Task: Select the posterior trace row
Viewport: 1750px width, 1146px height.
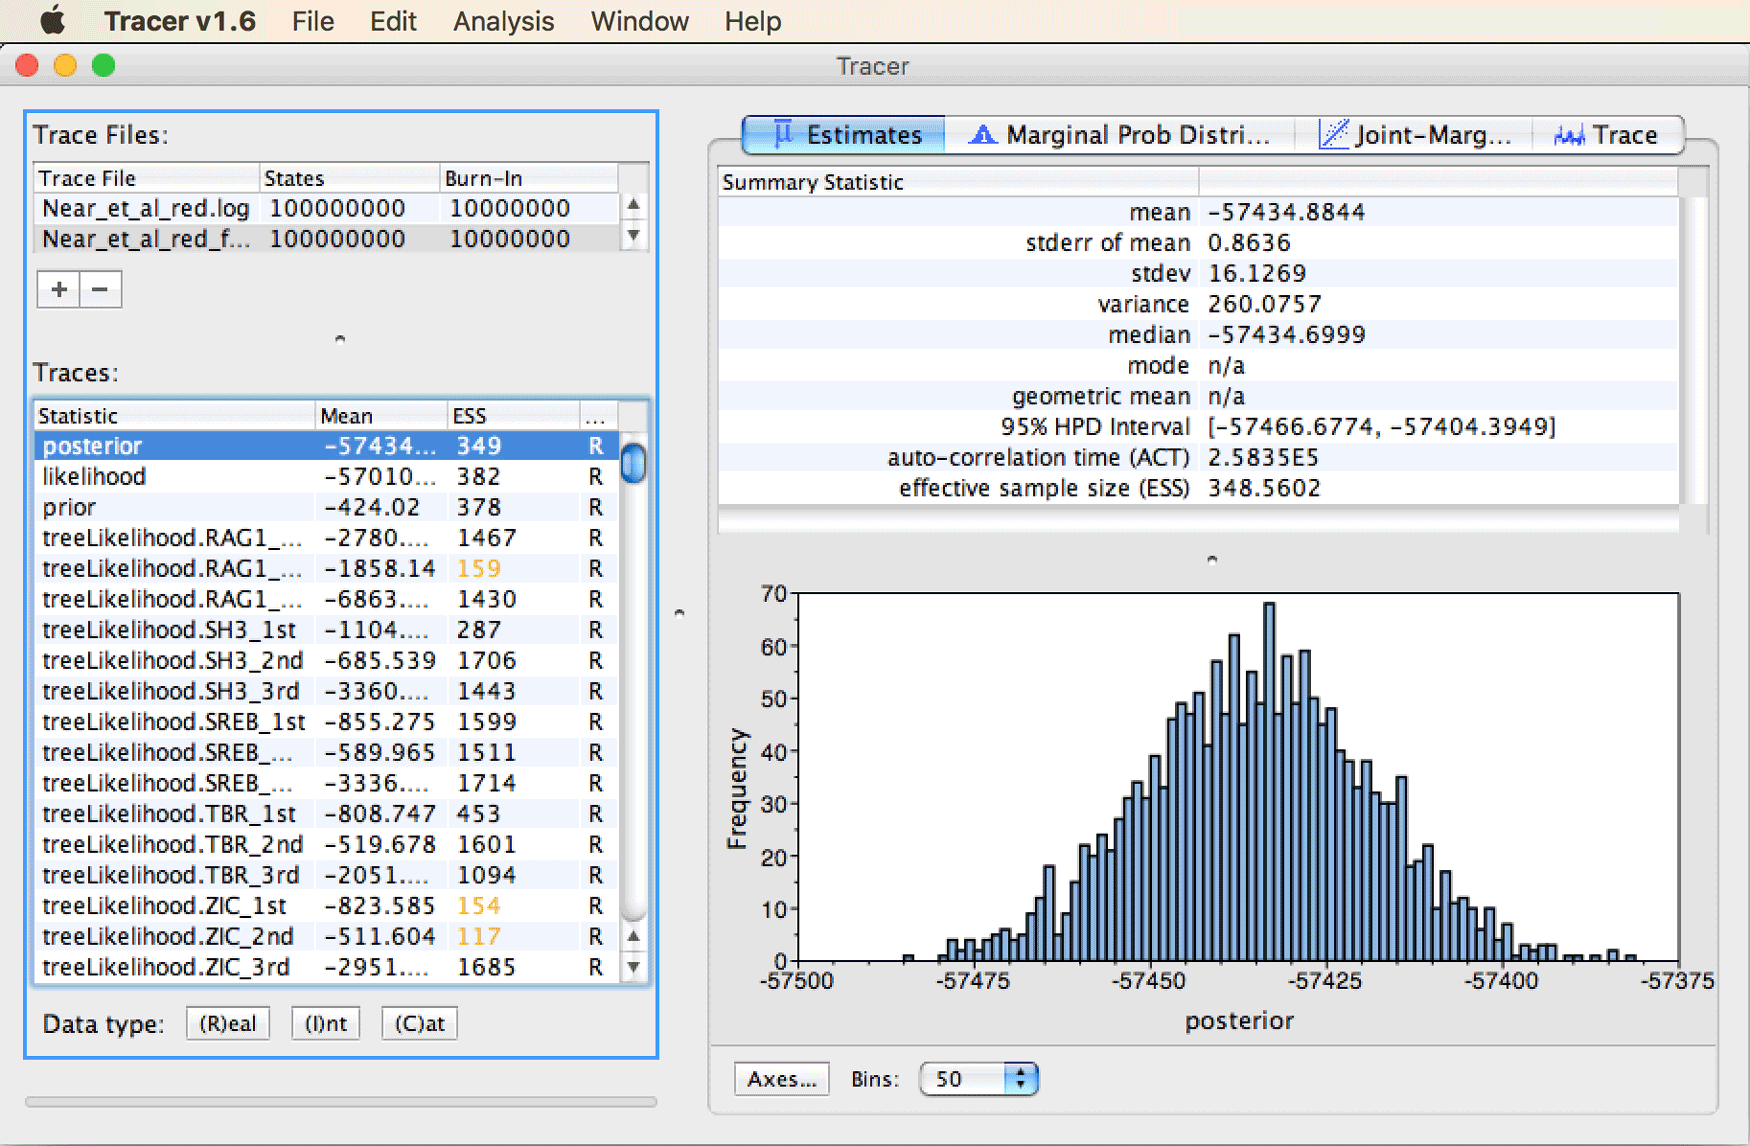Action: [326, 446]
